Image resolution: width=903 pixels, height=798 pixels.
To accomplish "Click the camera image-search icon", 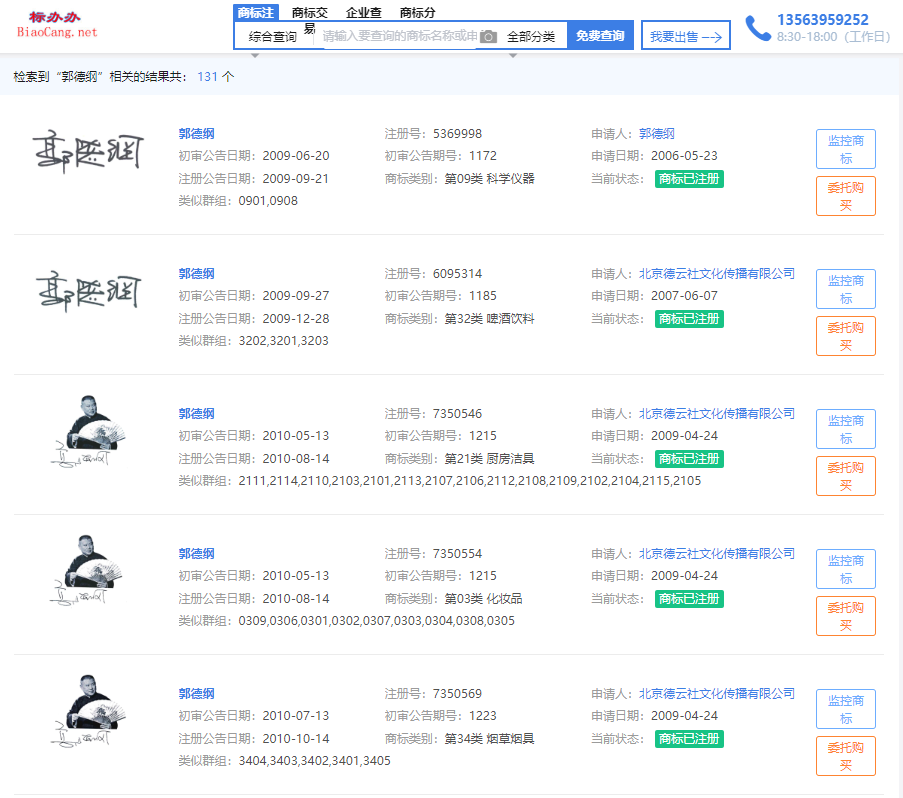I will [x=488, y=37].
